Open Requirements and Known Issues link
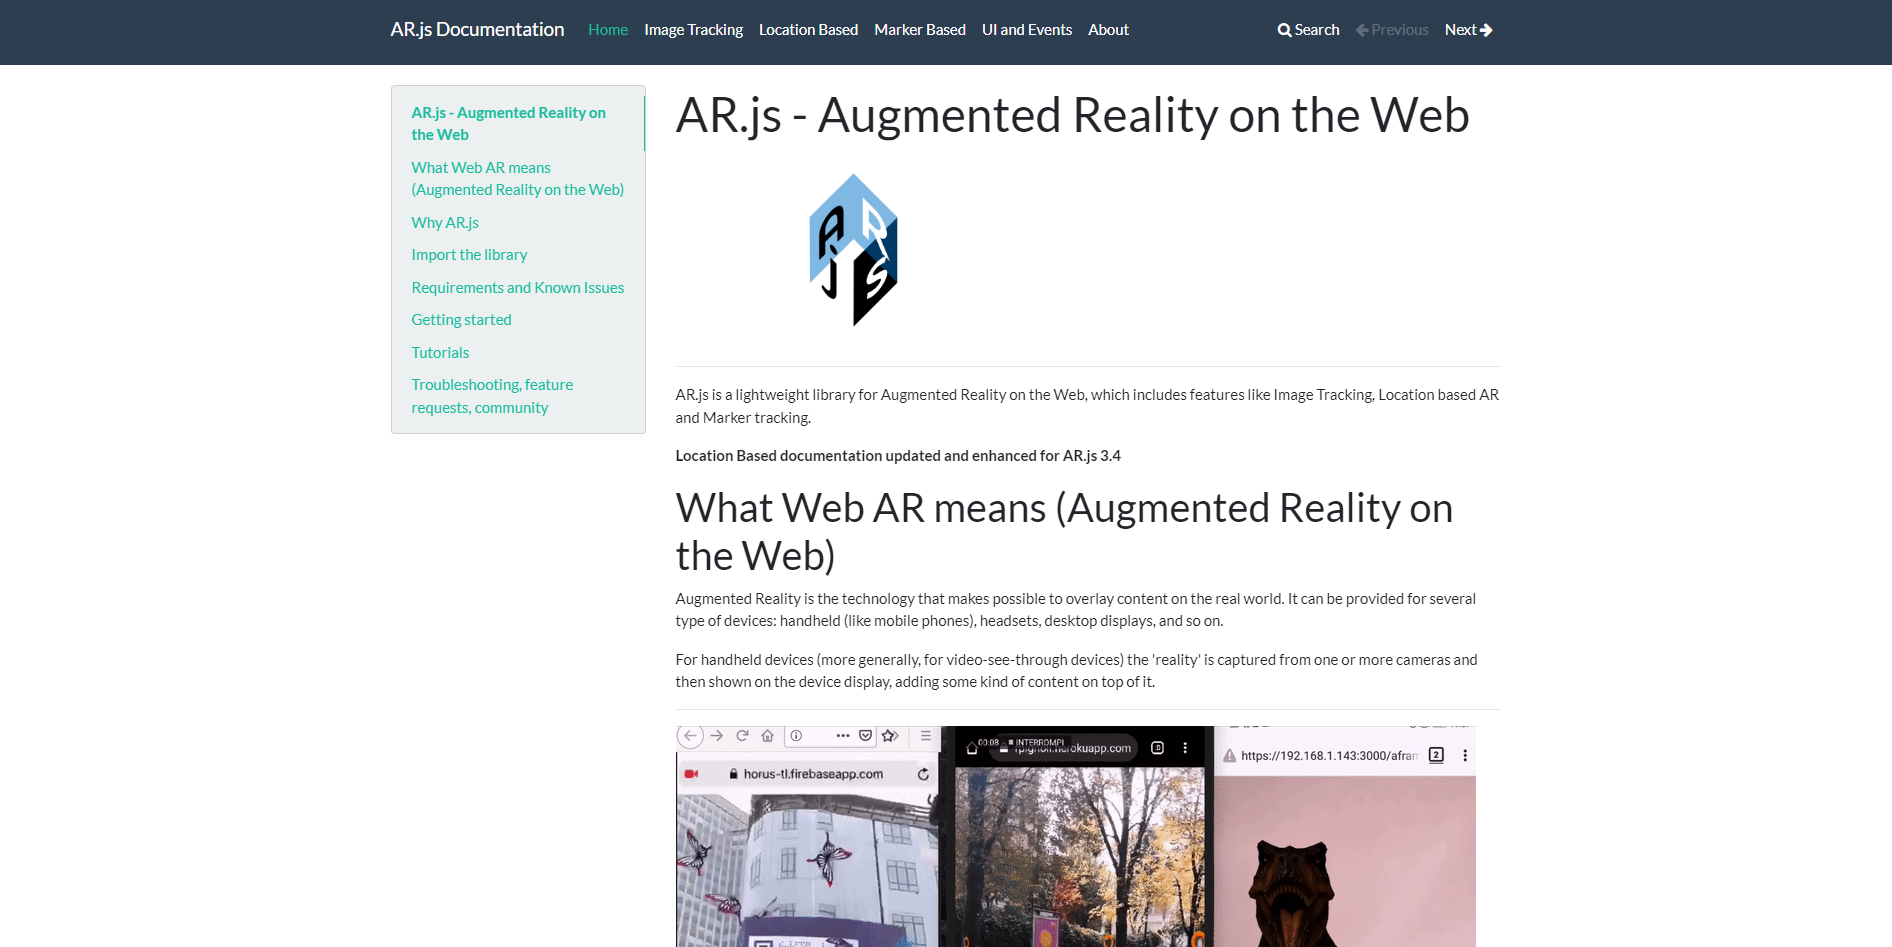The image size is (1892, 947). click(517, 288)
